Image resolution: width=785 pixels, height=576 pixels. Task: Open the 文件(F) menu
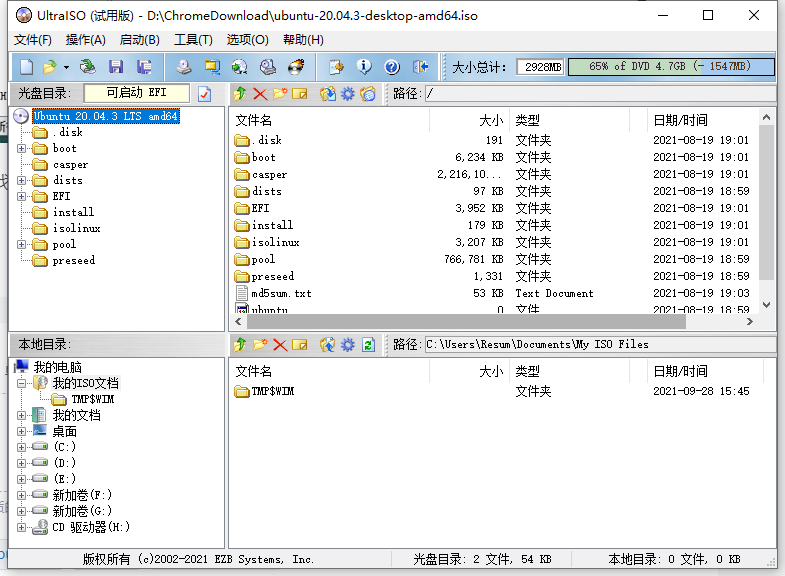point(33,40)
